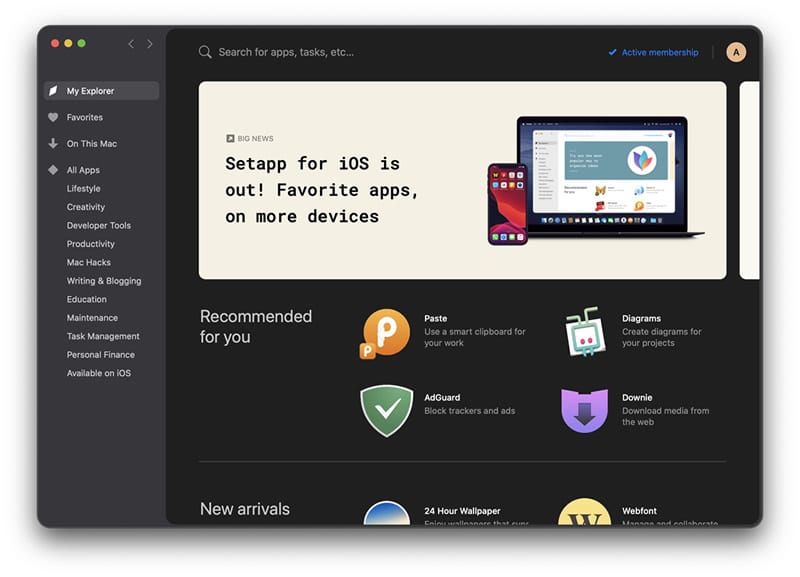Viewport: 800px width, 577px height.
Task: Click 'Download media from the web' description
Action: point(665,416)
